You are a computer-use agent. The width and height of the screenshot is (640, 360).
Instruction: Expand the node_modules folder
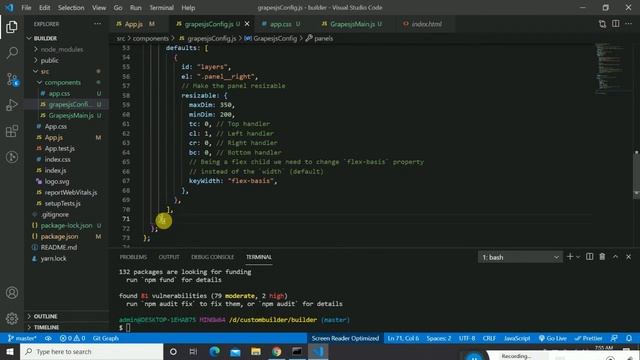click(x=62, y=49)
